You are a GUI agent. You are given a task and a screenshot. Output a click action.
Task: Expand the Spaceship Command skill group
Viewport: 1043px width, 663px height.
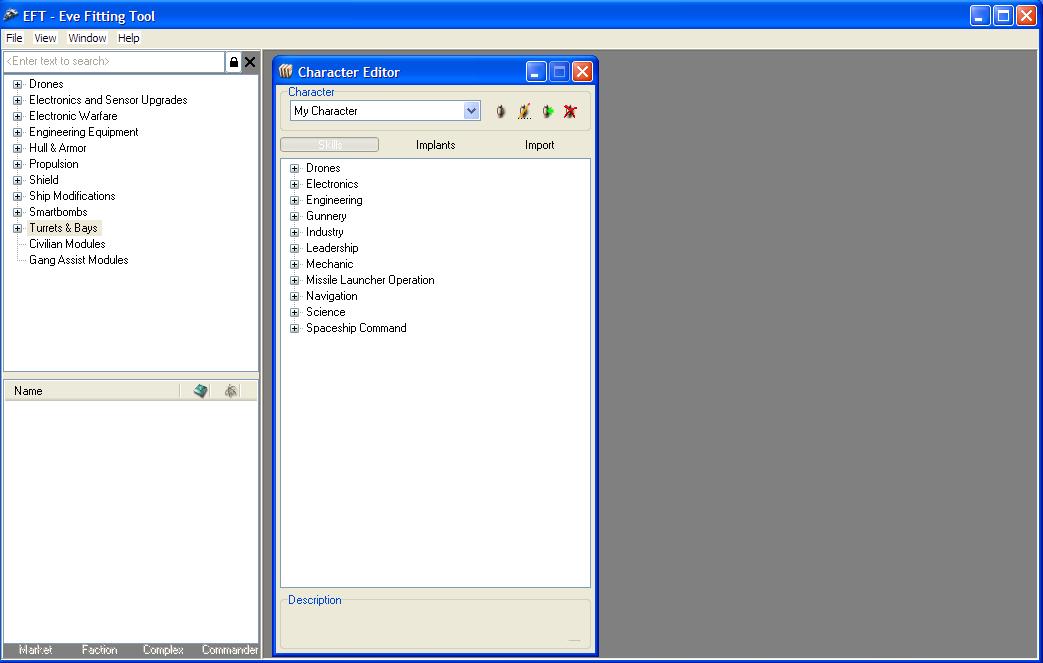pyautogui.click(x=295, y=328)
